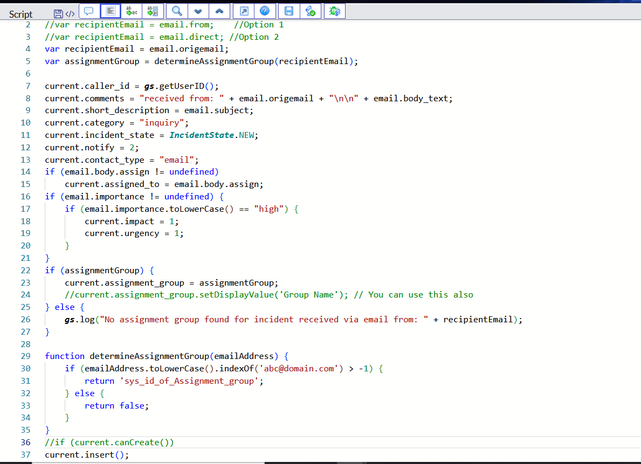Click the gs.log statement on line 26
641x464 pixels.
pos(293,319)
